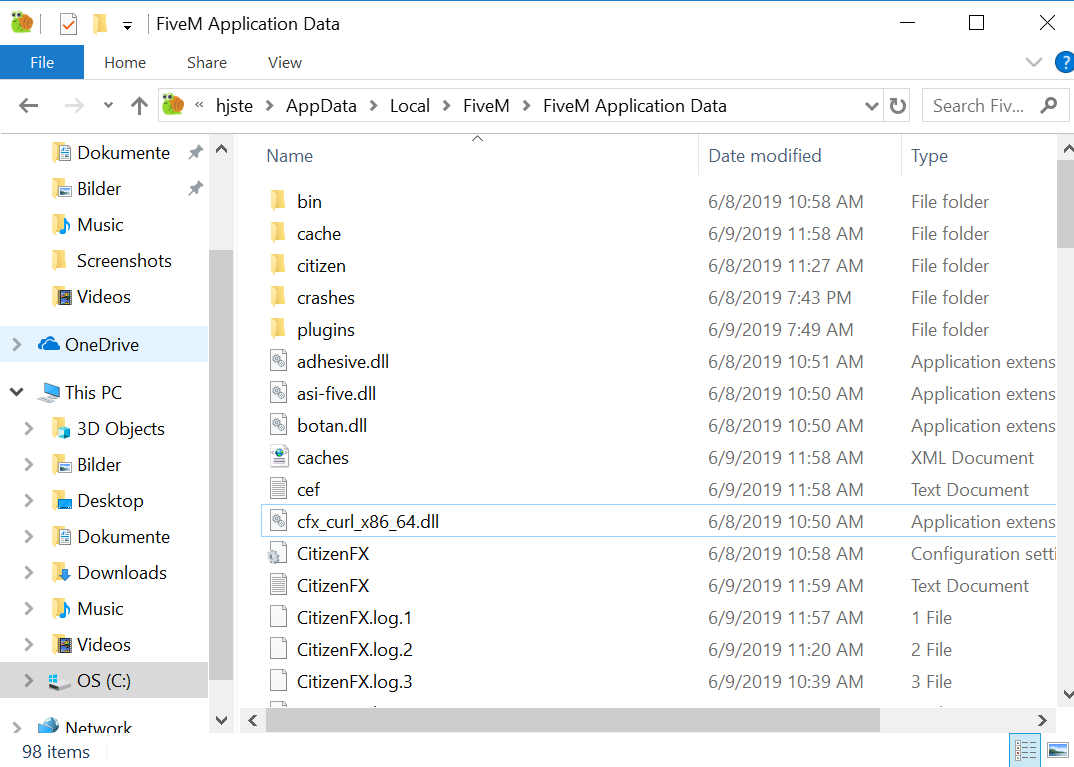Screen dimensions: 1074x767
Task: Switch to Large icons view layout
Action: point(1058,751)
